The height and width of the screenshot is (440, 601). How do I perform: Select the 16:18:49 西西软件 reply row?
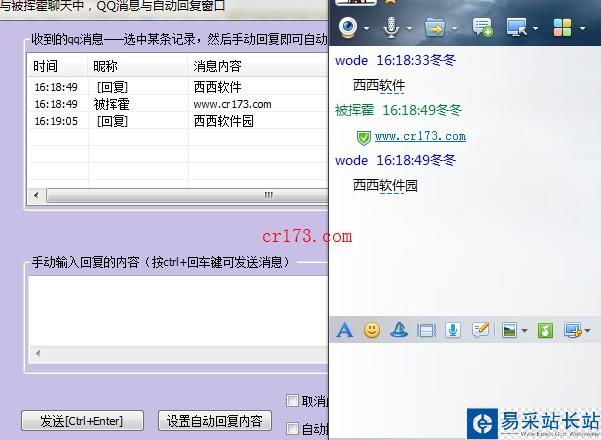pos(178,87)
